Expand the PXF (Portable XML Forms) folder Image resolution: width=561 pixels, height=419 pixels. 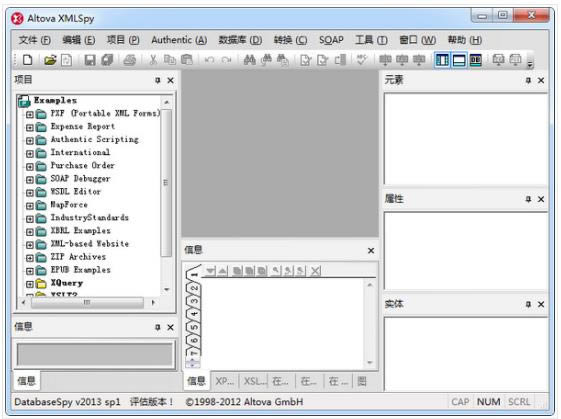point(30,115)
